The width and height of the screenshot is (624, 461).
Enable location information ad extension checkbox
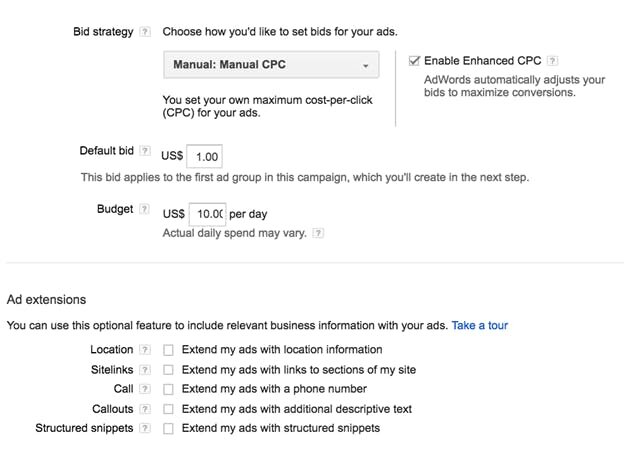[169, 351]
